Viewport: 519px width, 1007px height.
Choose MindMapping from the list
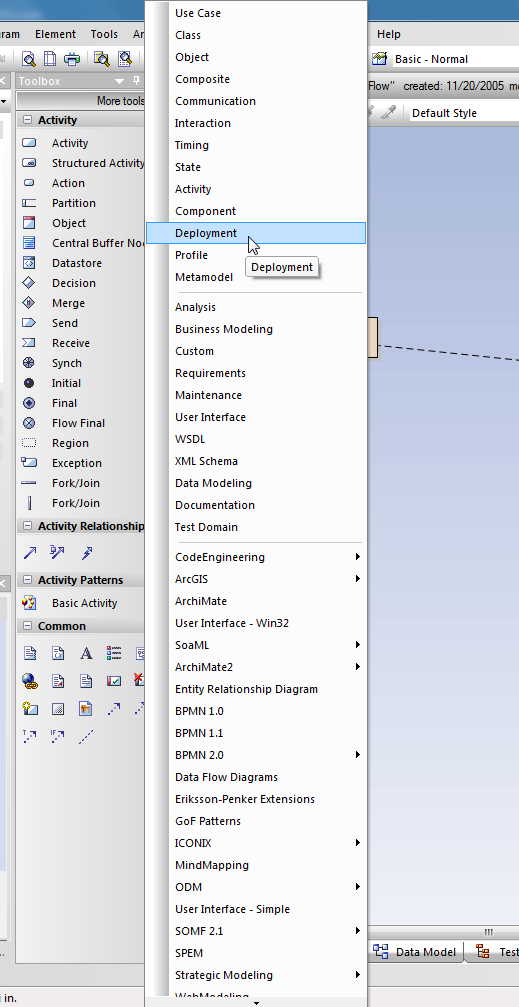(256, 864)
